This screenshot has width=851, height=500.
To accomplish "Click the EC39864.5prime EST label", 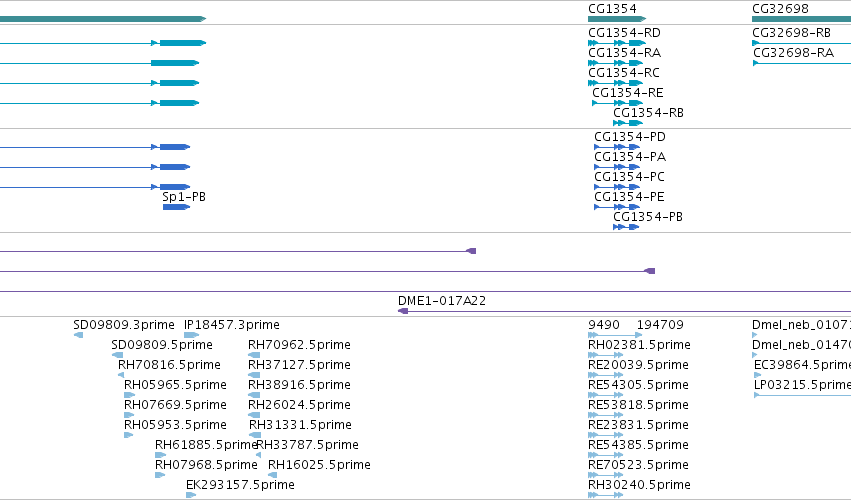I will pyautogui.click(x=802, y=365).
